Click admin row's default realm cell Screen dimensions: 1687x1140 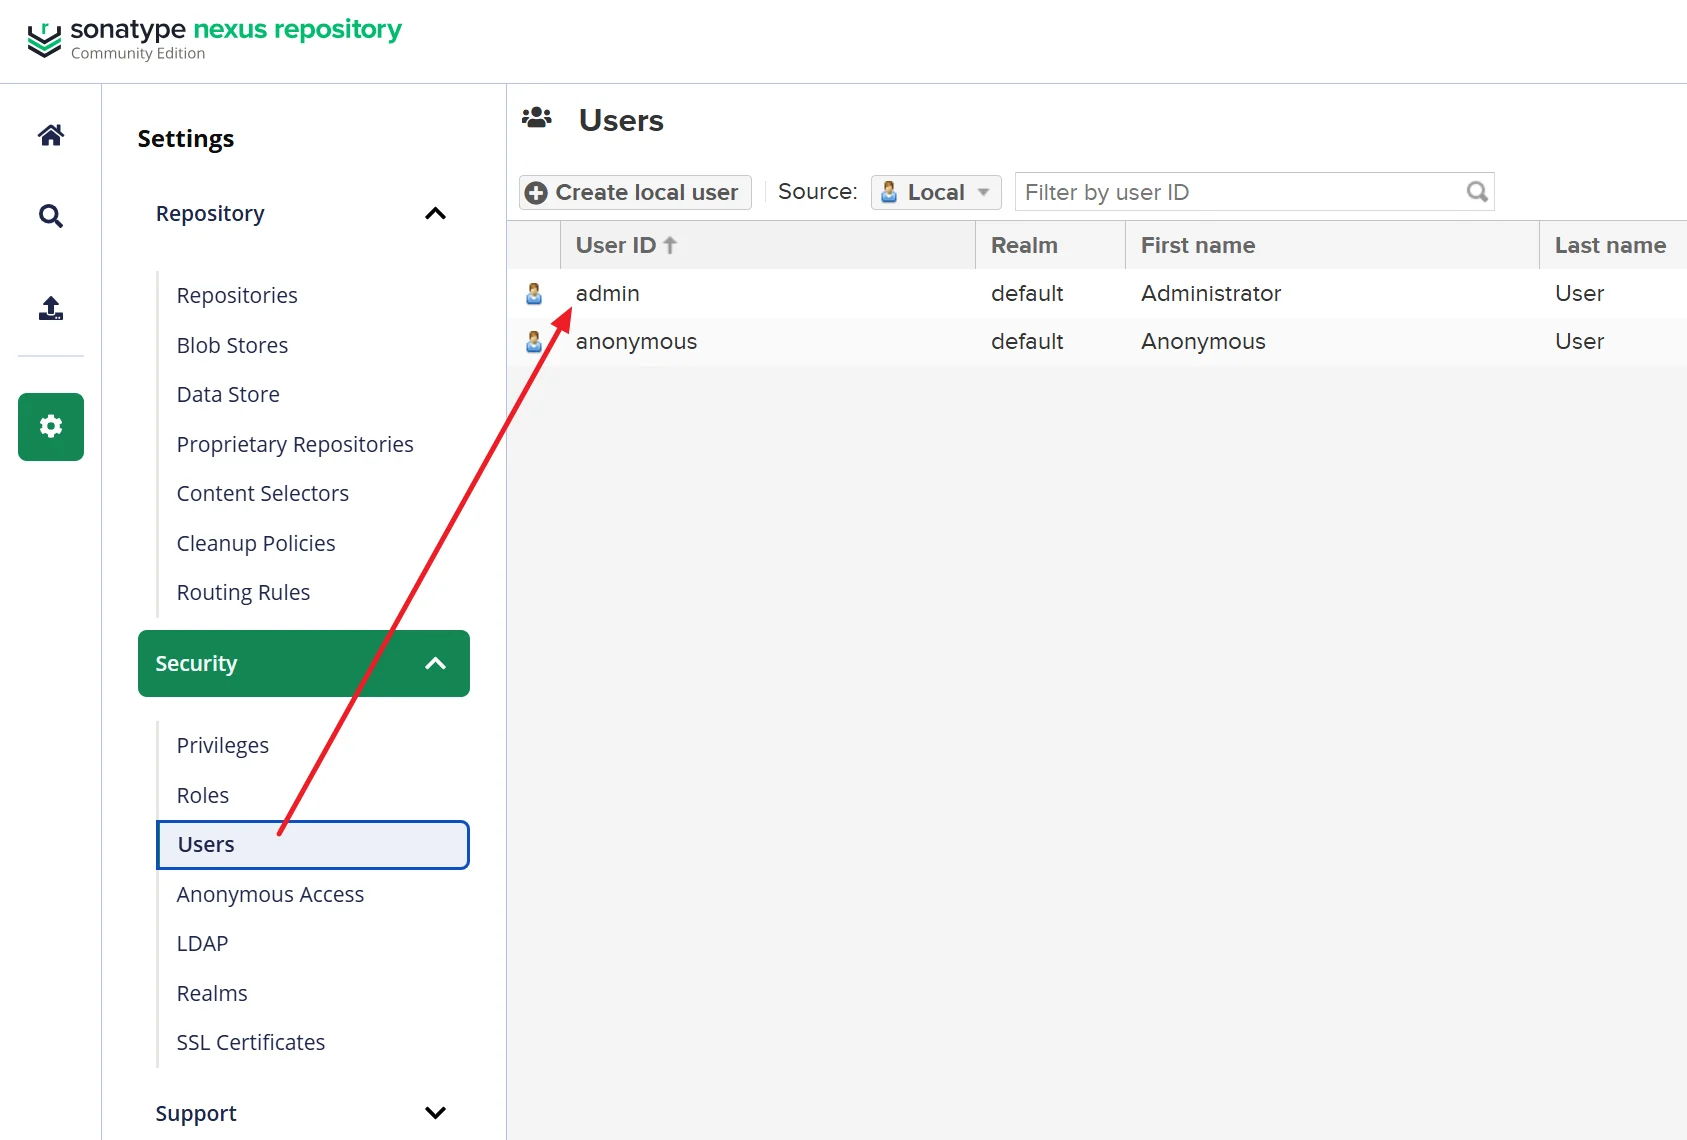click(1027, 293)
